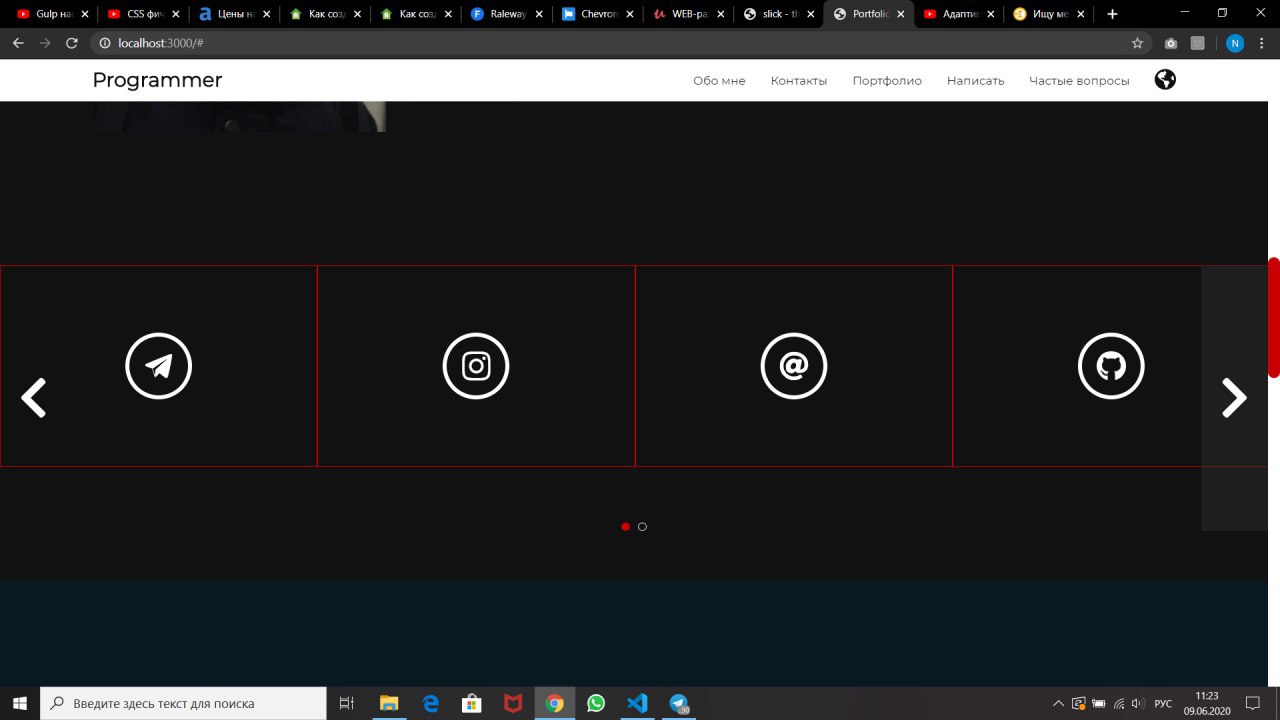Image resolution: width=1280 pixels, height=720 pixels.
Task: Open Visual Studio Code from the taskbar
Action: (x=637, y=703)
